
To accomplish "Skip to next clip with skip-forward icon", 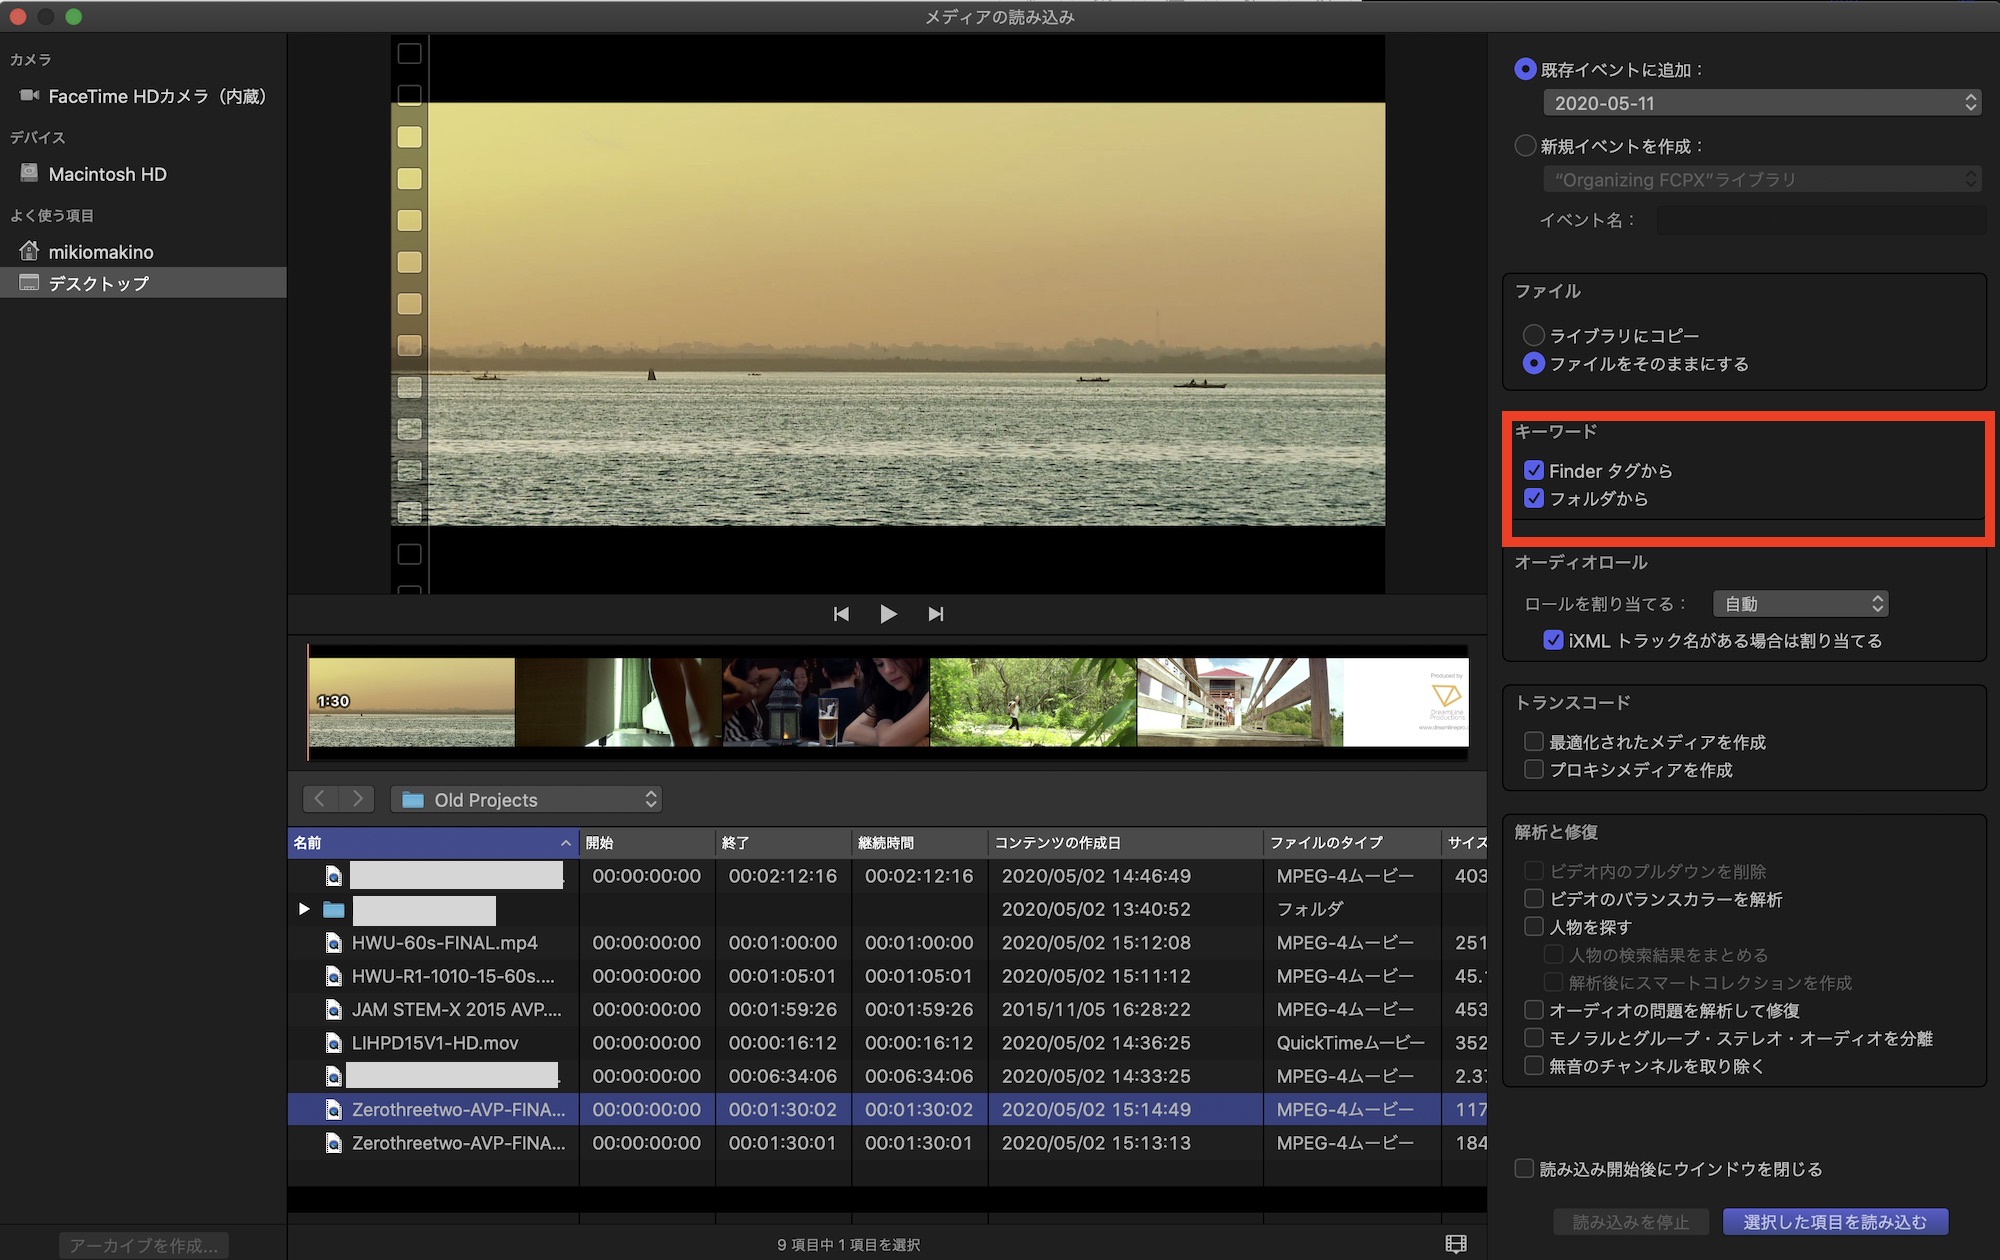I will tap(935, 614).
